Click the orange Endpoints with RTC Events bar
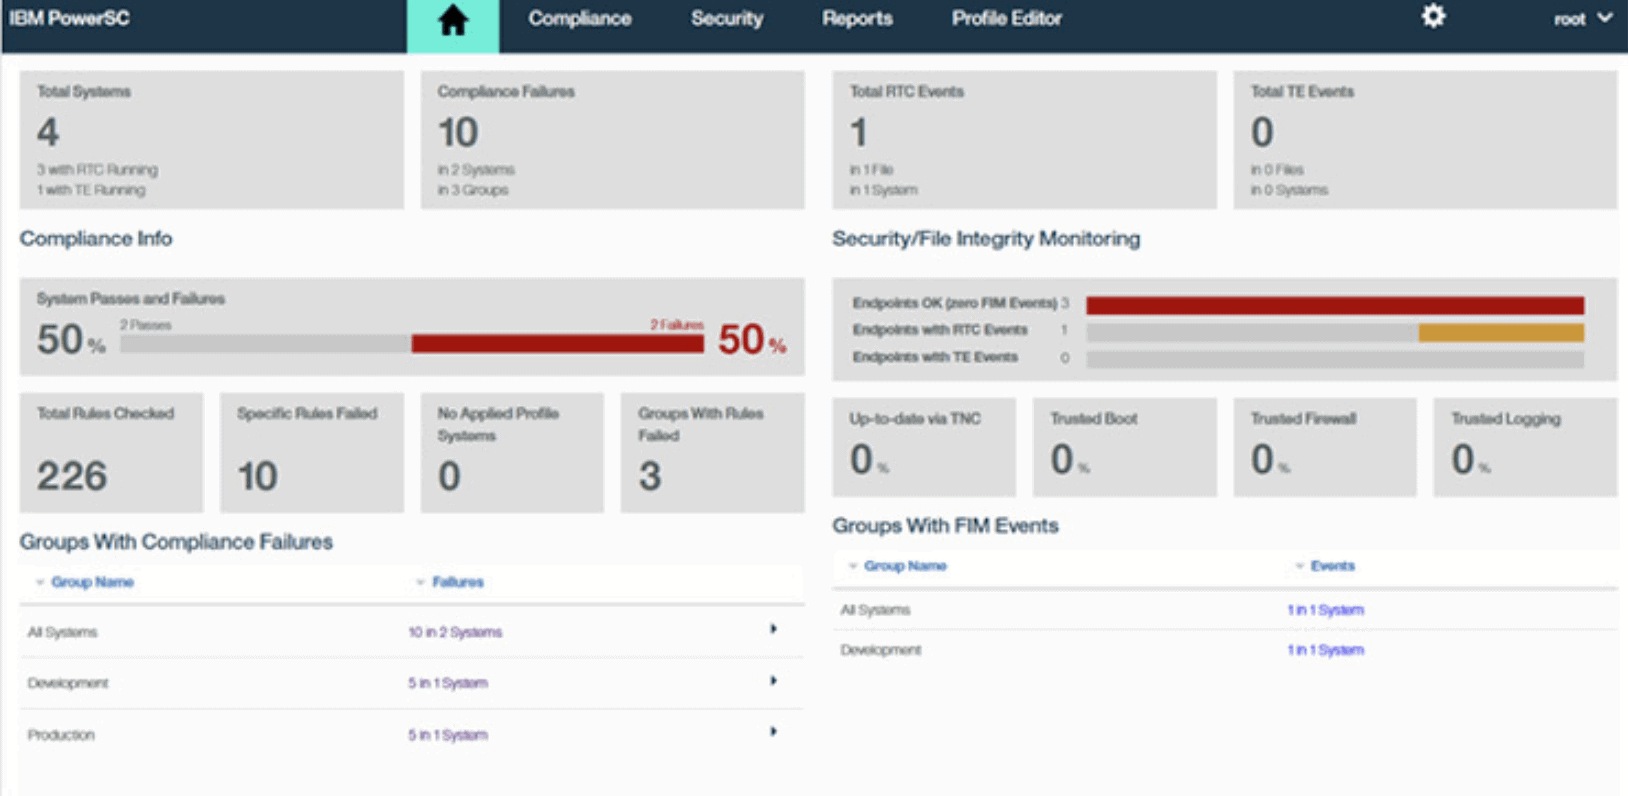This screenshot has width=1628, height=796. coord(1501,332)
